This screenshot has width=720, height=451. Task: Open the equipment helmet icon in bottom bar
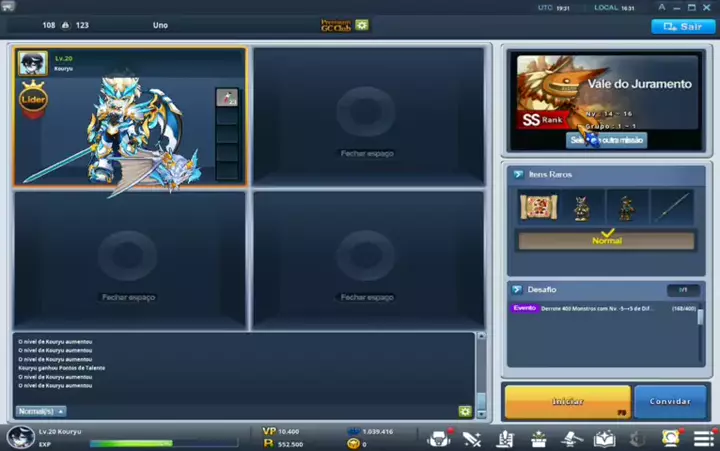click(x=438, y=437)
